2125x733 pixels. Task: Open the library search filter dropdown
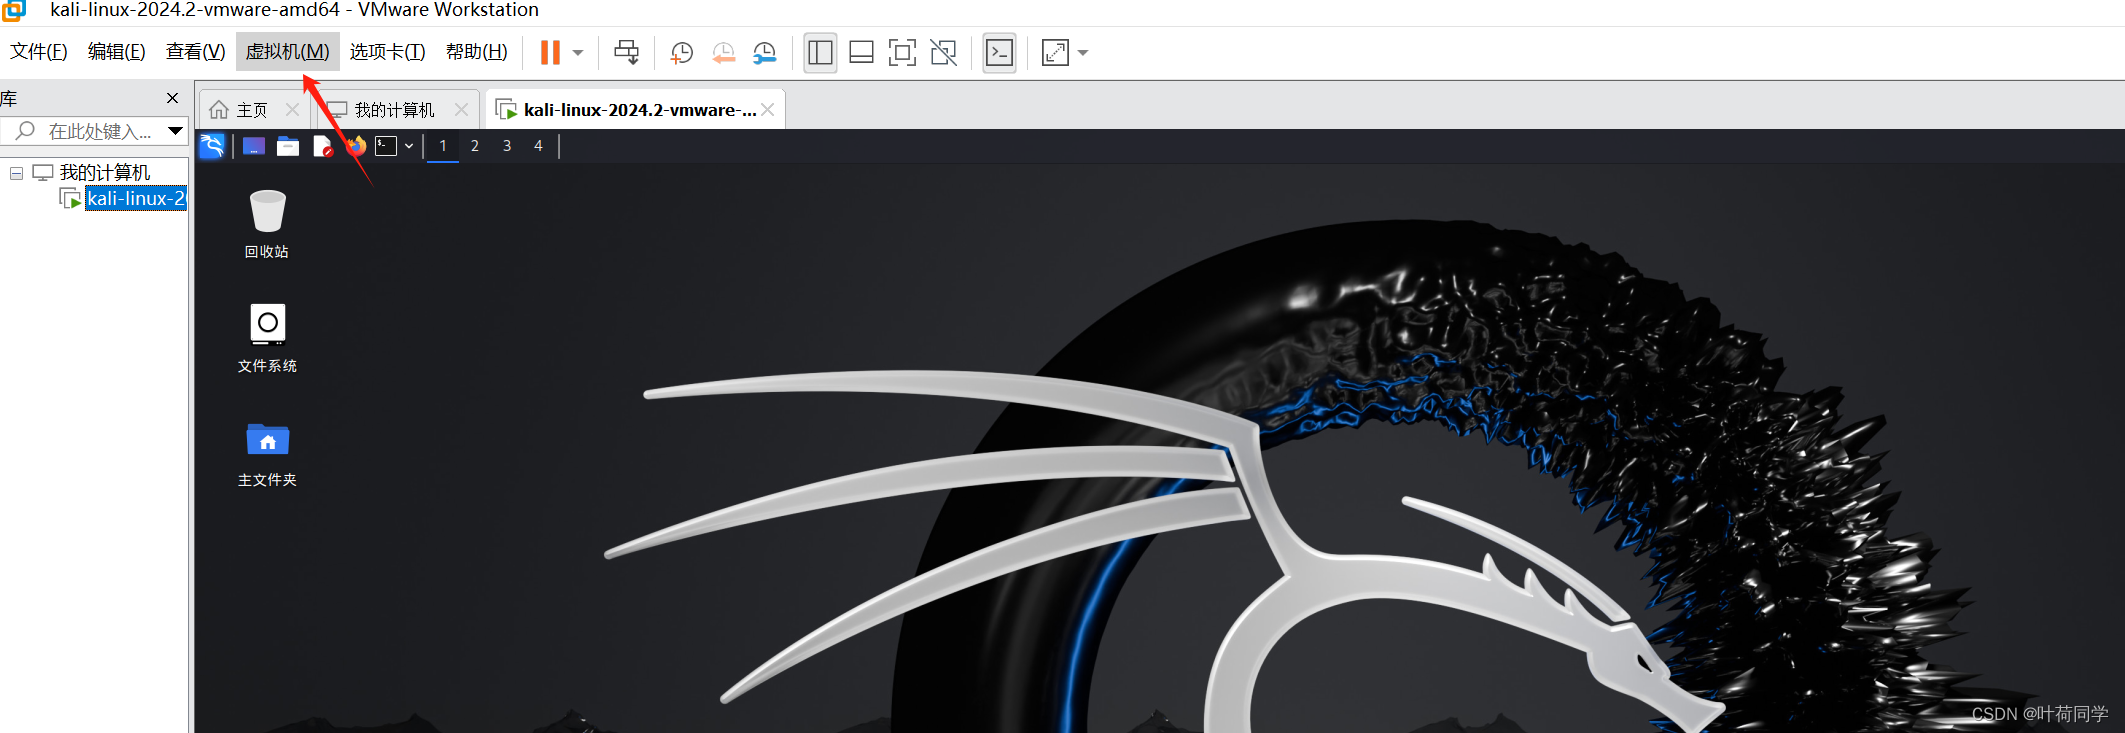point(175,131)
